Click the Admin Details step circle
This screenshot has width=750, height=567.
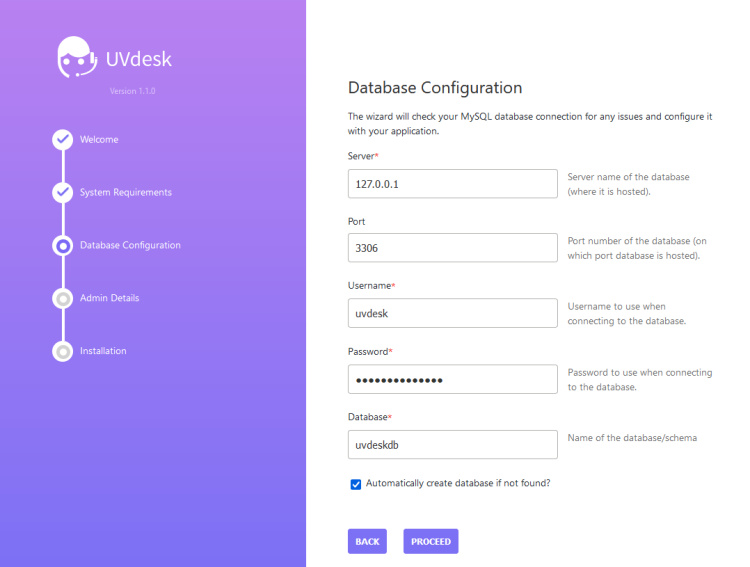click(x=63, y=298)
